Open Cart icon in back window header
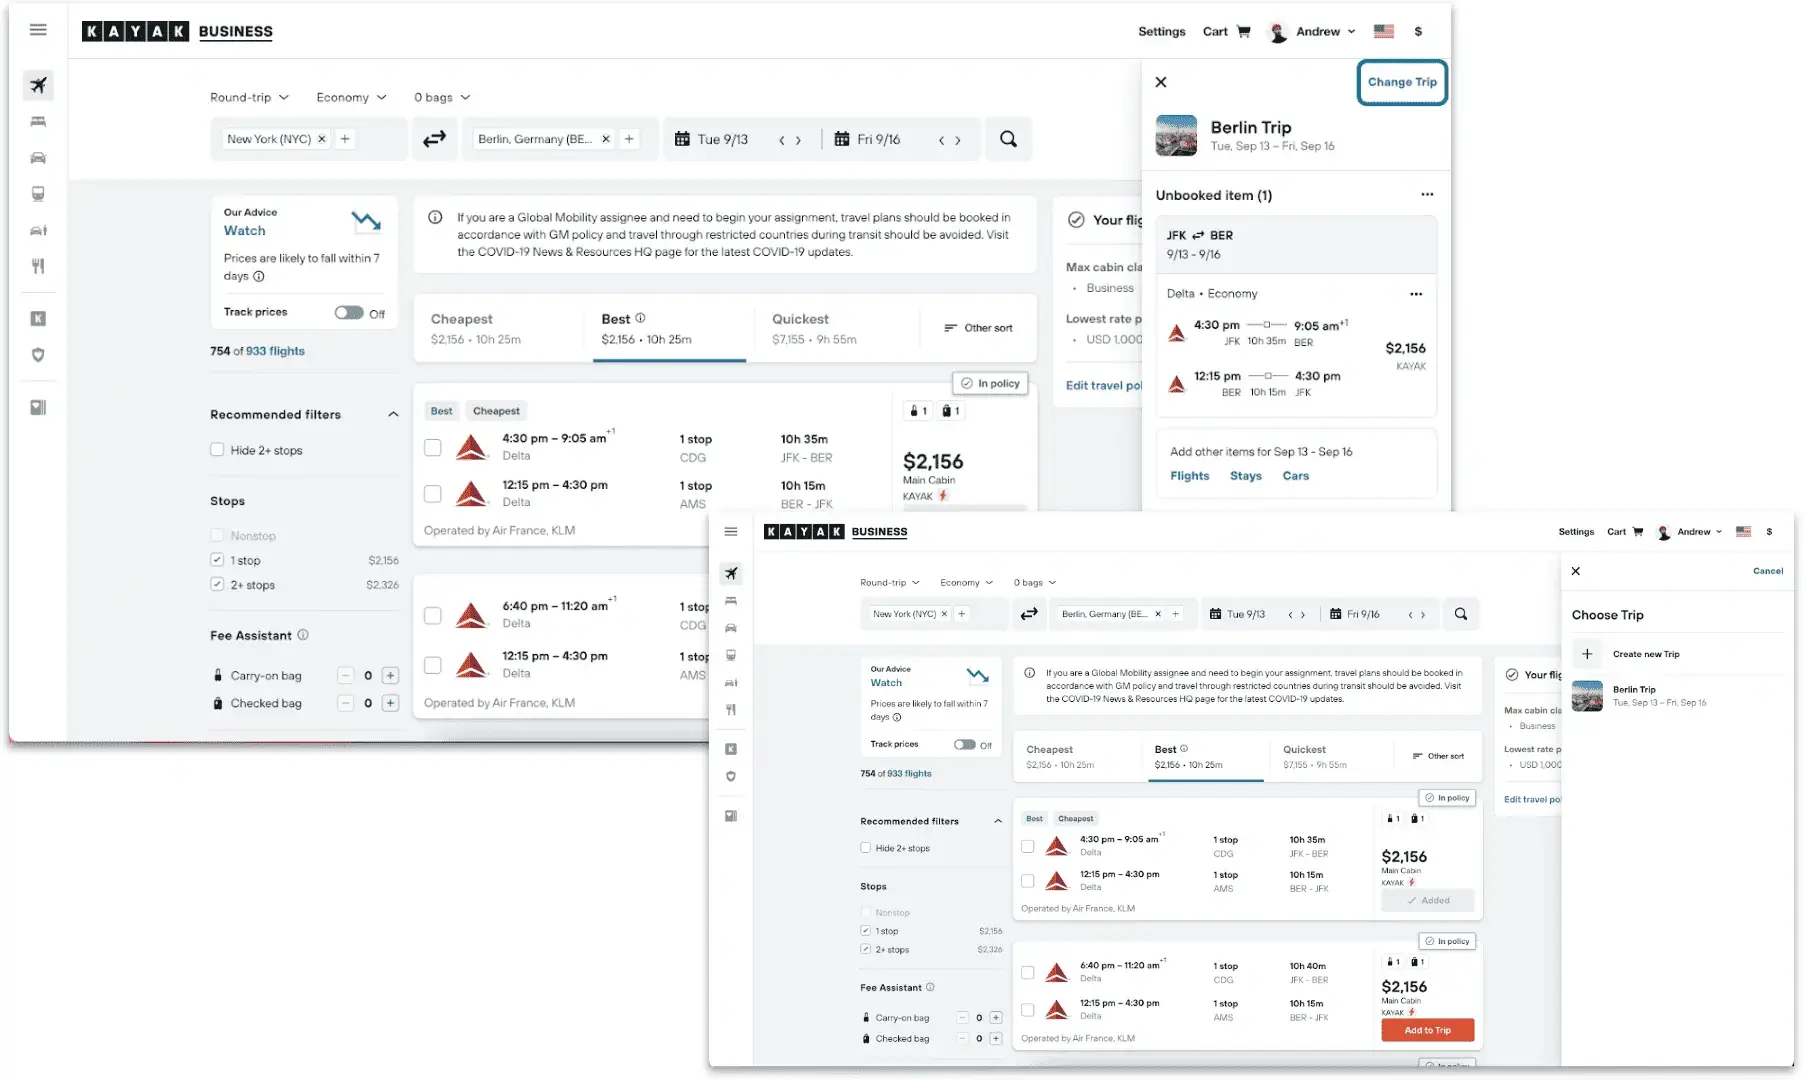 [x=1244, y=31]
